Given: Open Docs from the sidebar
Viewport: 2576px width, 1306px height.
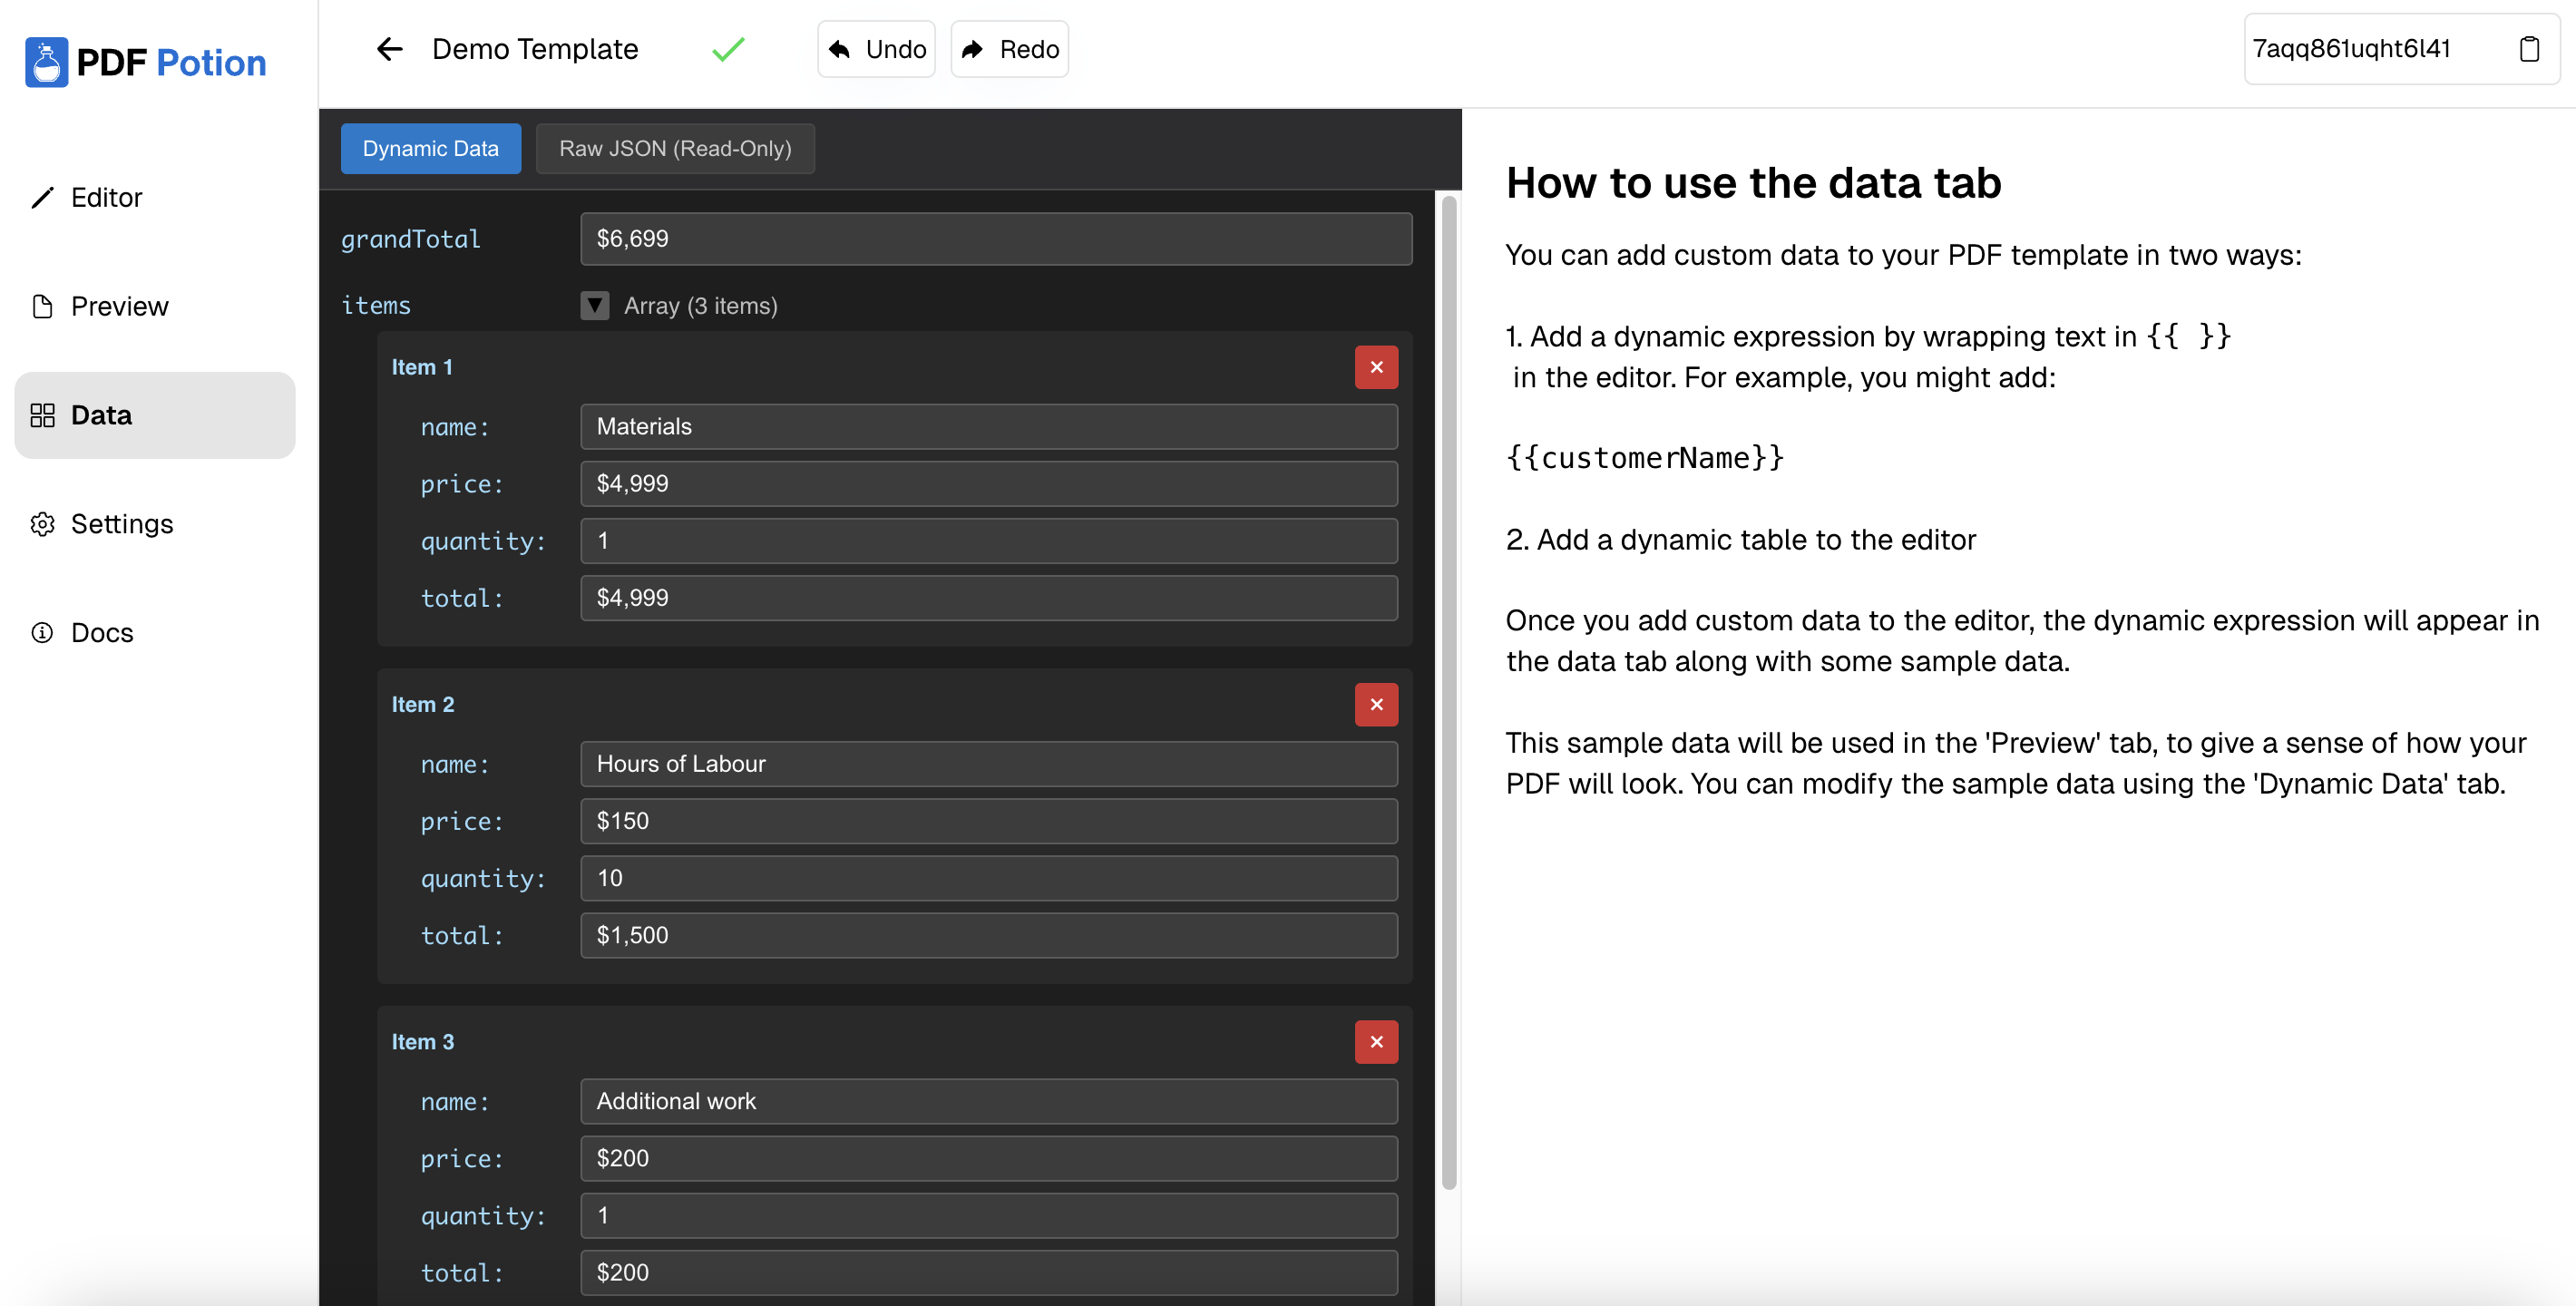Looking at the screenshot, I should point(101,633).
